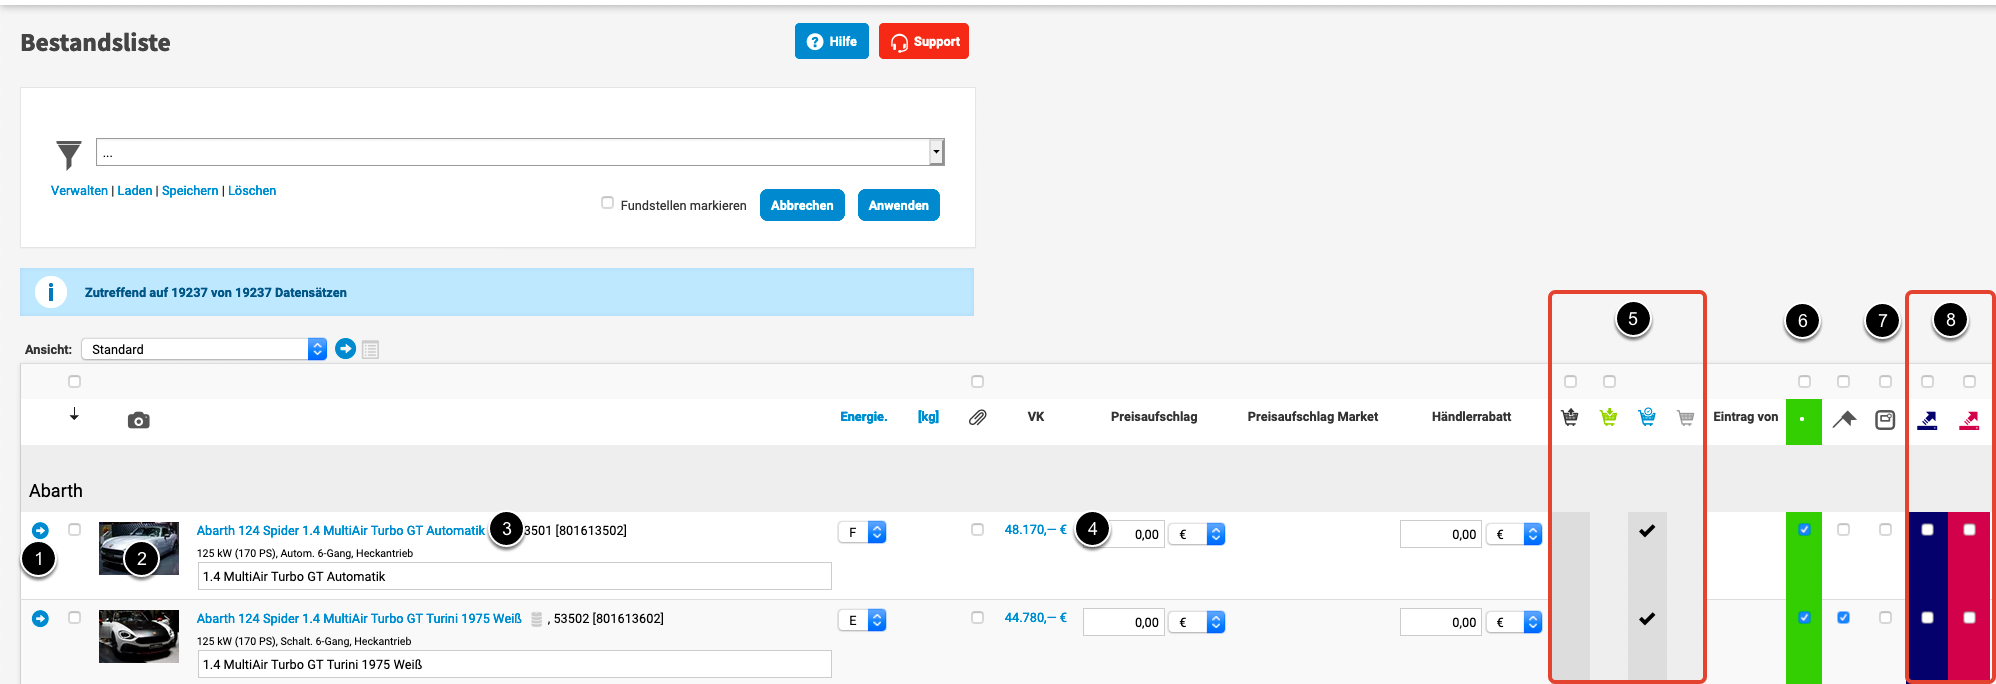The width and height of the screenshot is (1996, 684).
Task: Click the Speichern filter link
Action: [x=190, y=191]
